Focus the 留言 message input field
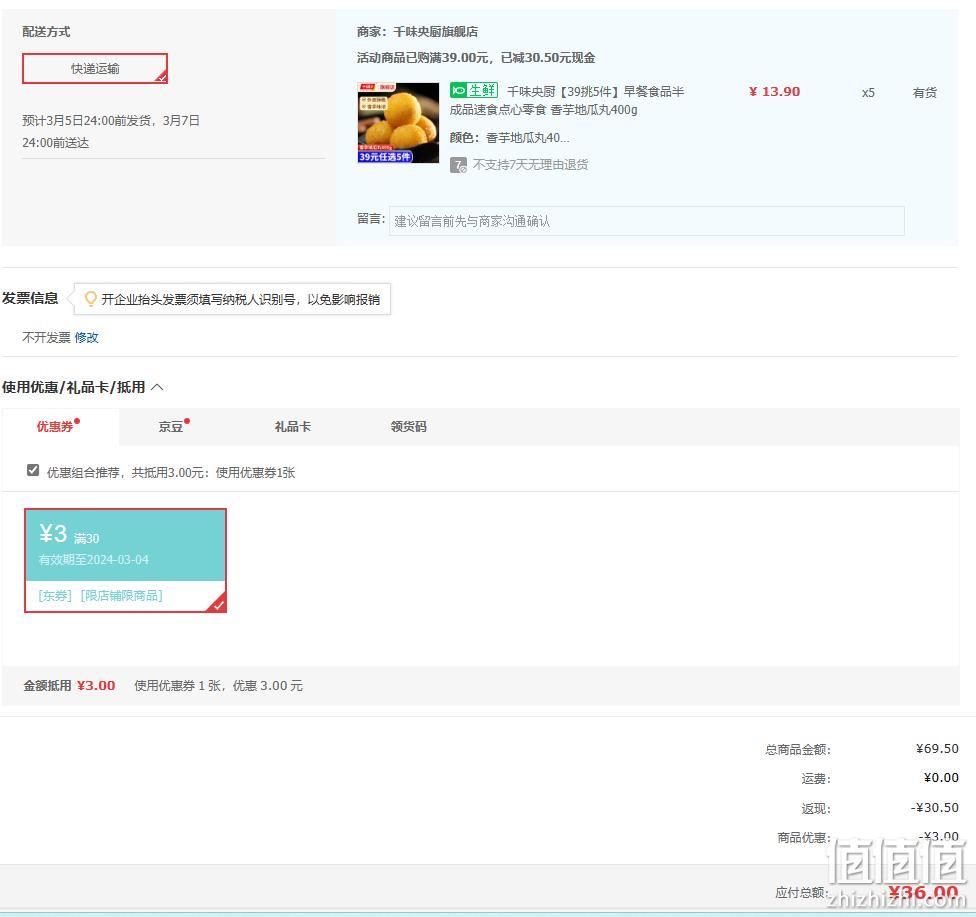The image size is (976, 917). click(646, 221)
